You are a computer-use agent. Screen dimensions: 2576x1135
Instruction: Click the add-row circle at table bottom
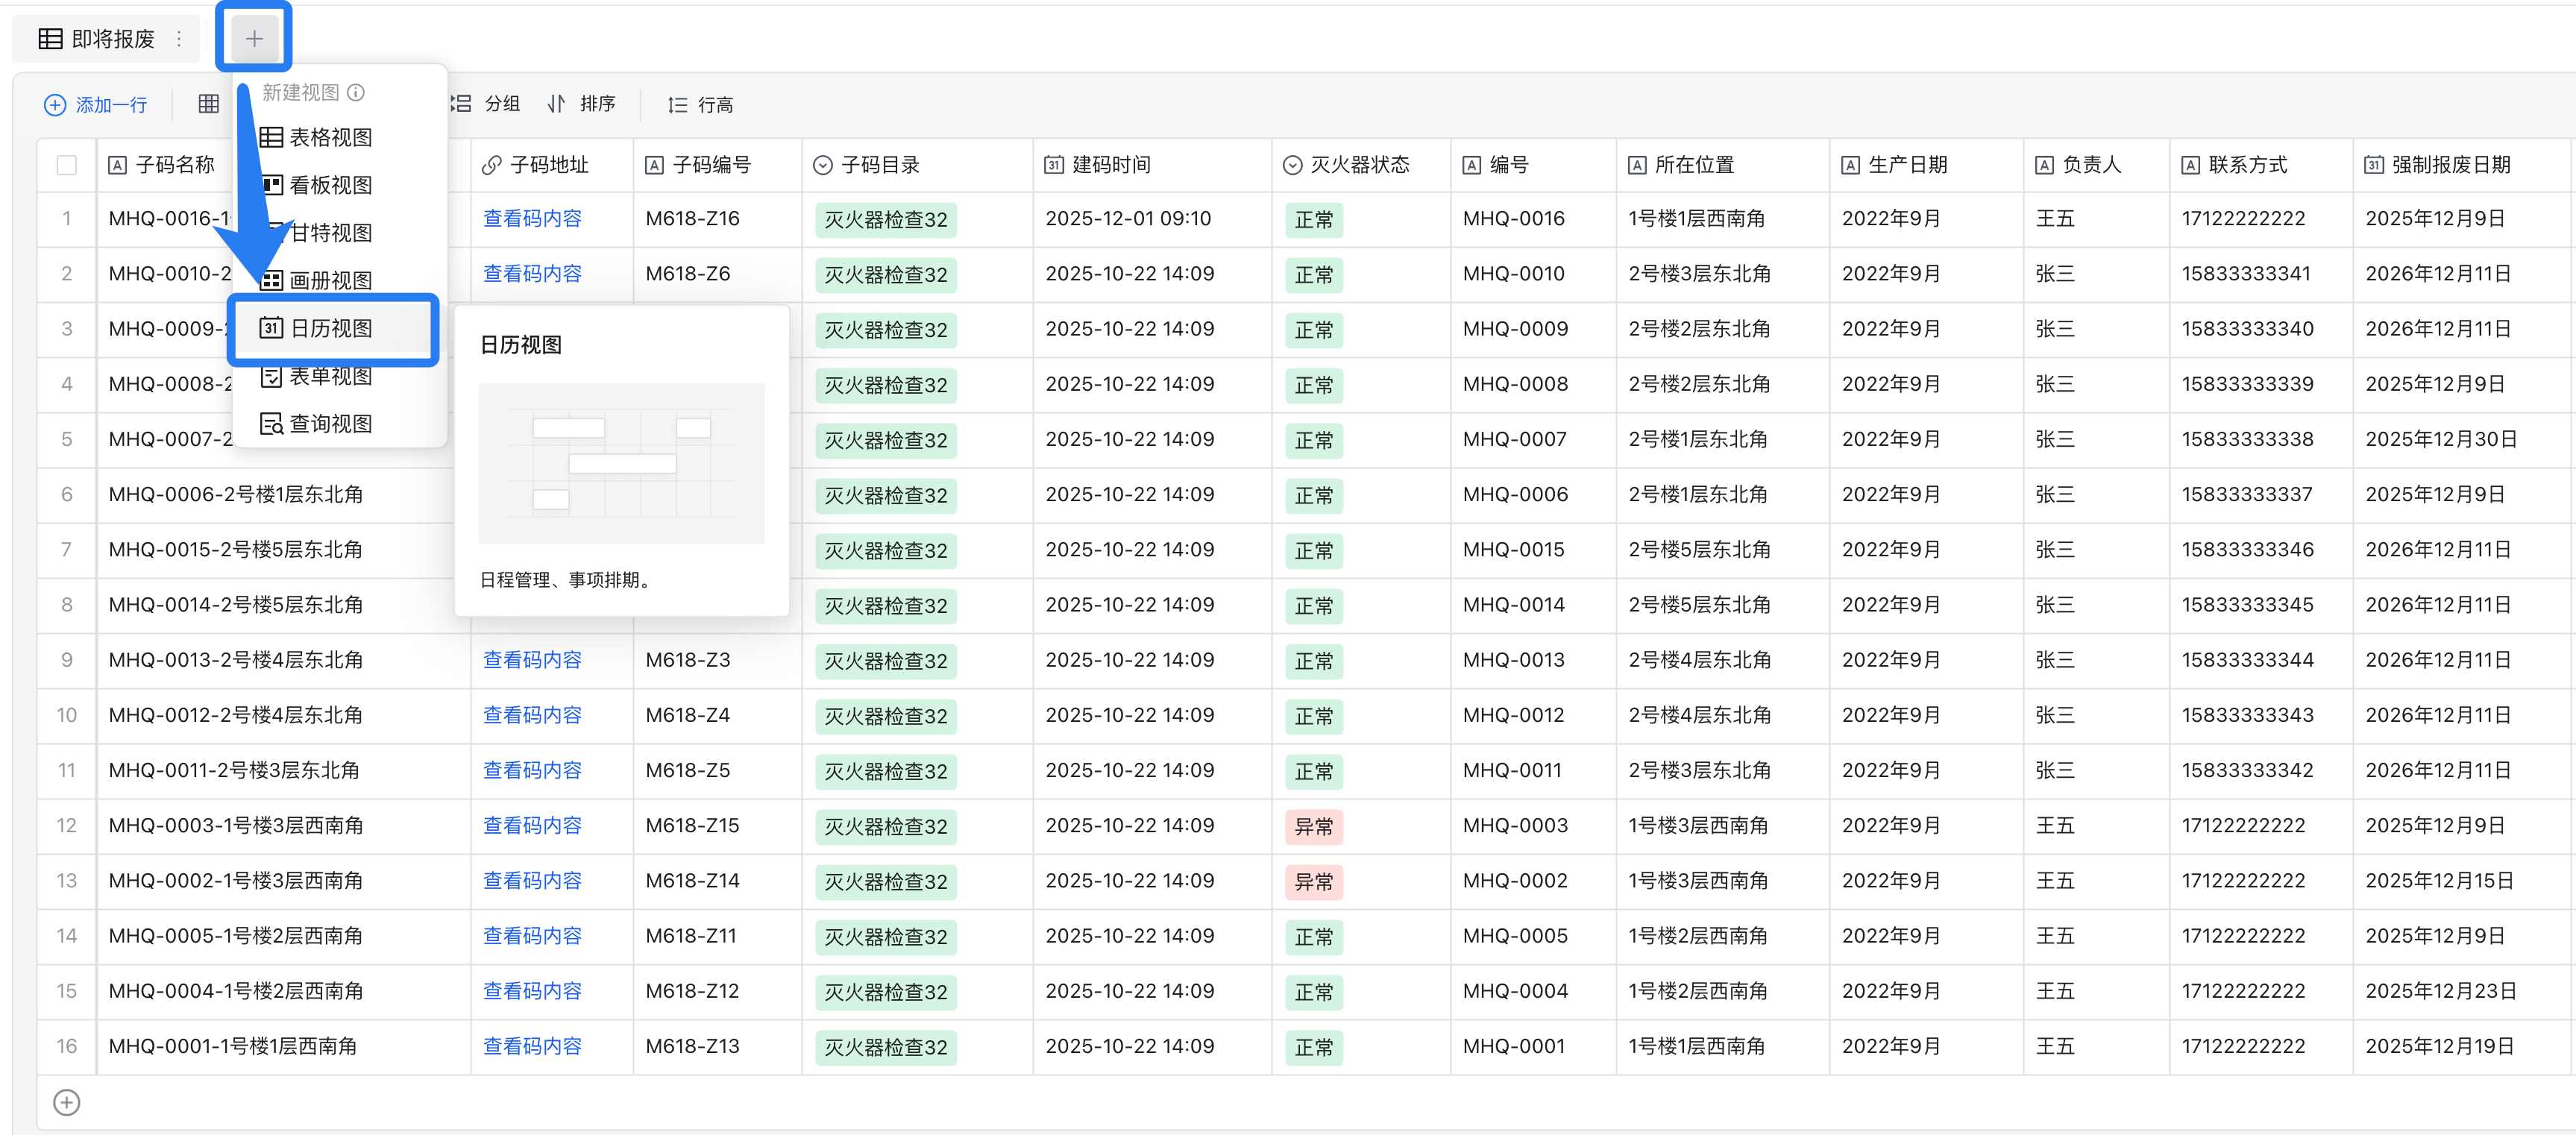coord(66,1102)
